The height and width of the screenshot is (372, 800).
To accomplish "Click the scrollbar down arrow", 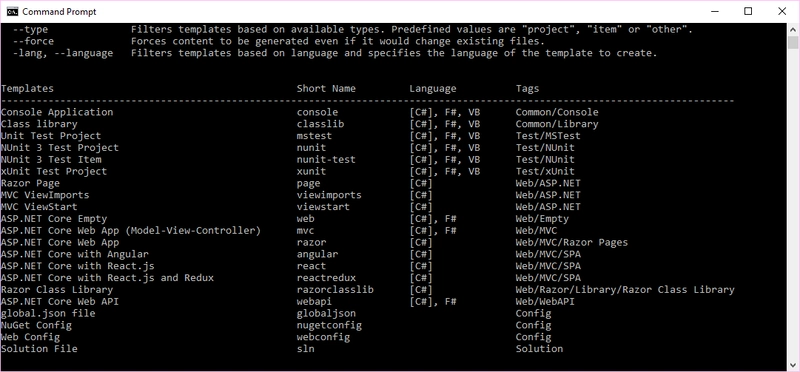I will tap(792, 365).
